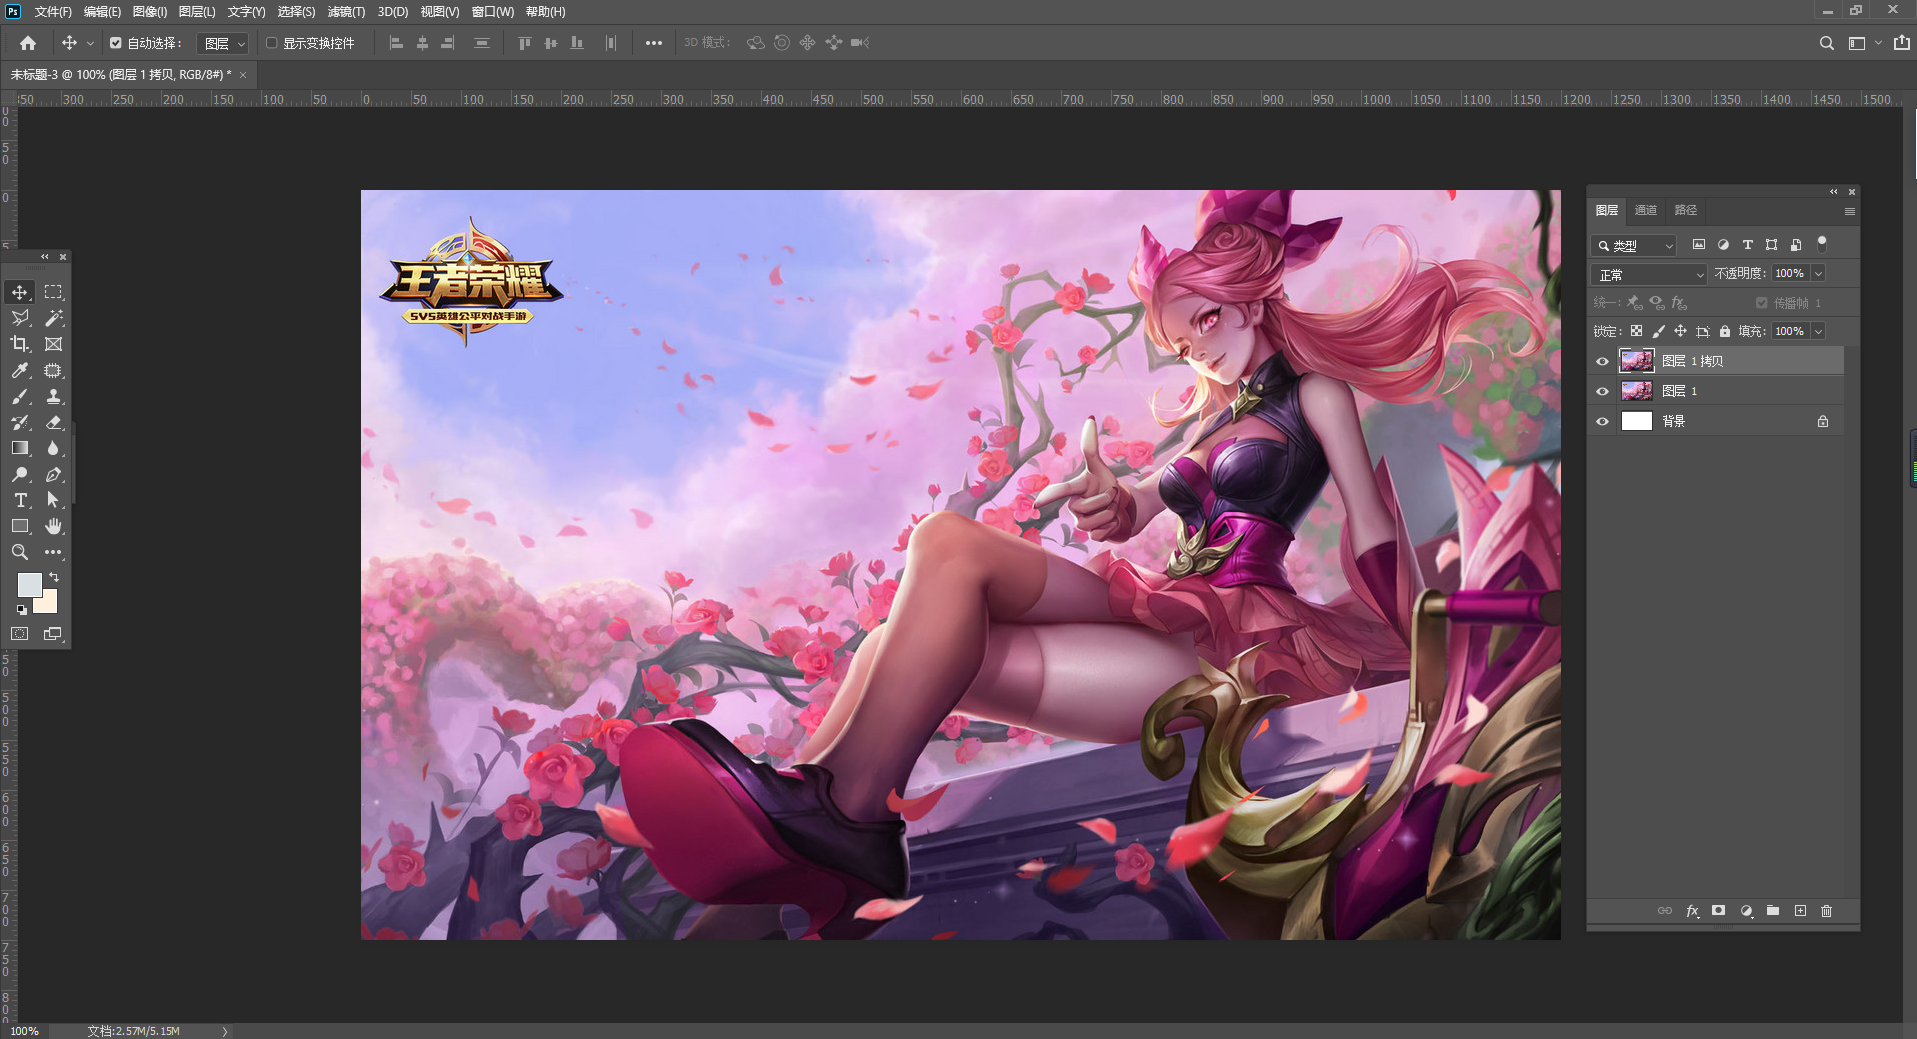Select the History Brush tool

click(x=20, y=422)
